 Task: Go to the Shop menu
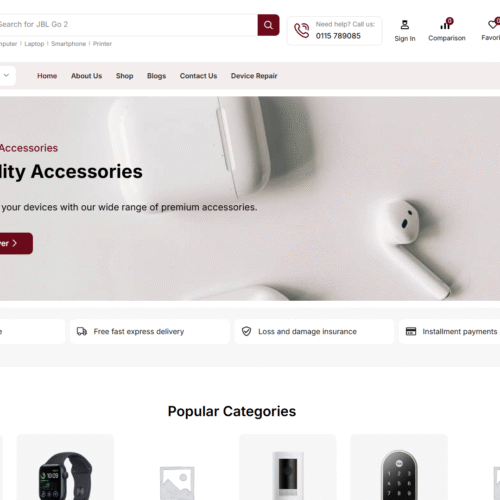pos(124,76)
